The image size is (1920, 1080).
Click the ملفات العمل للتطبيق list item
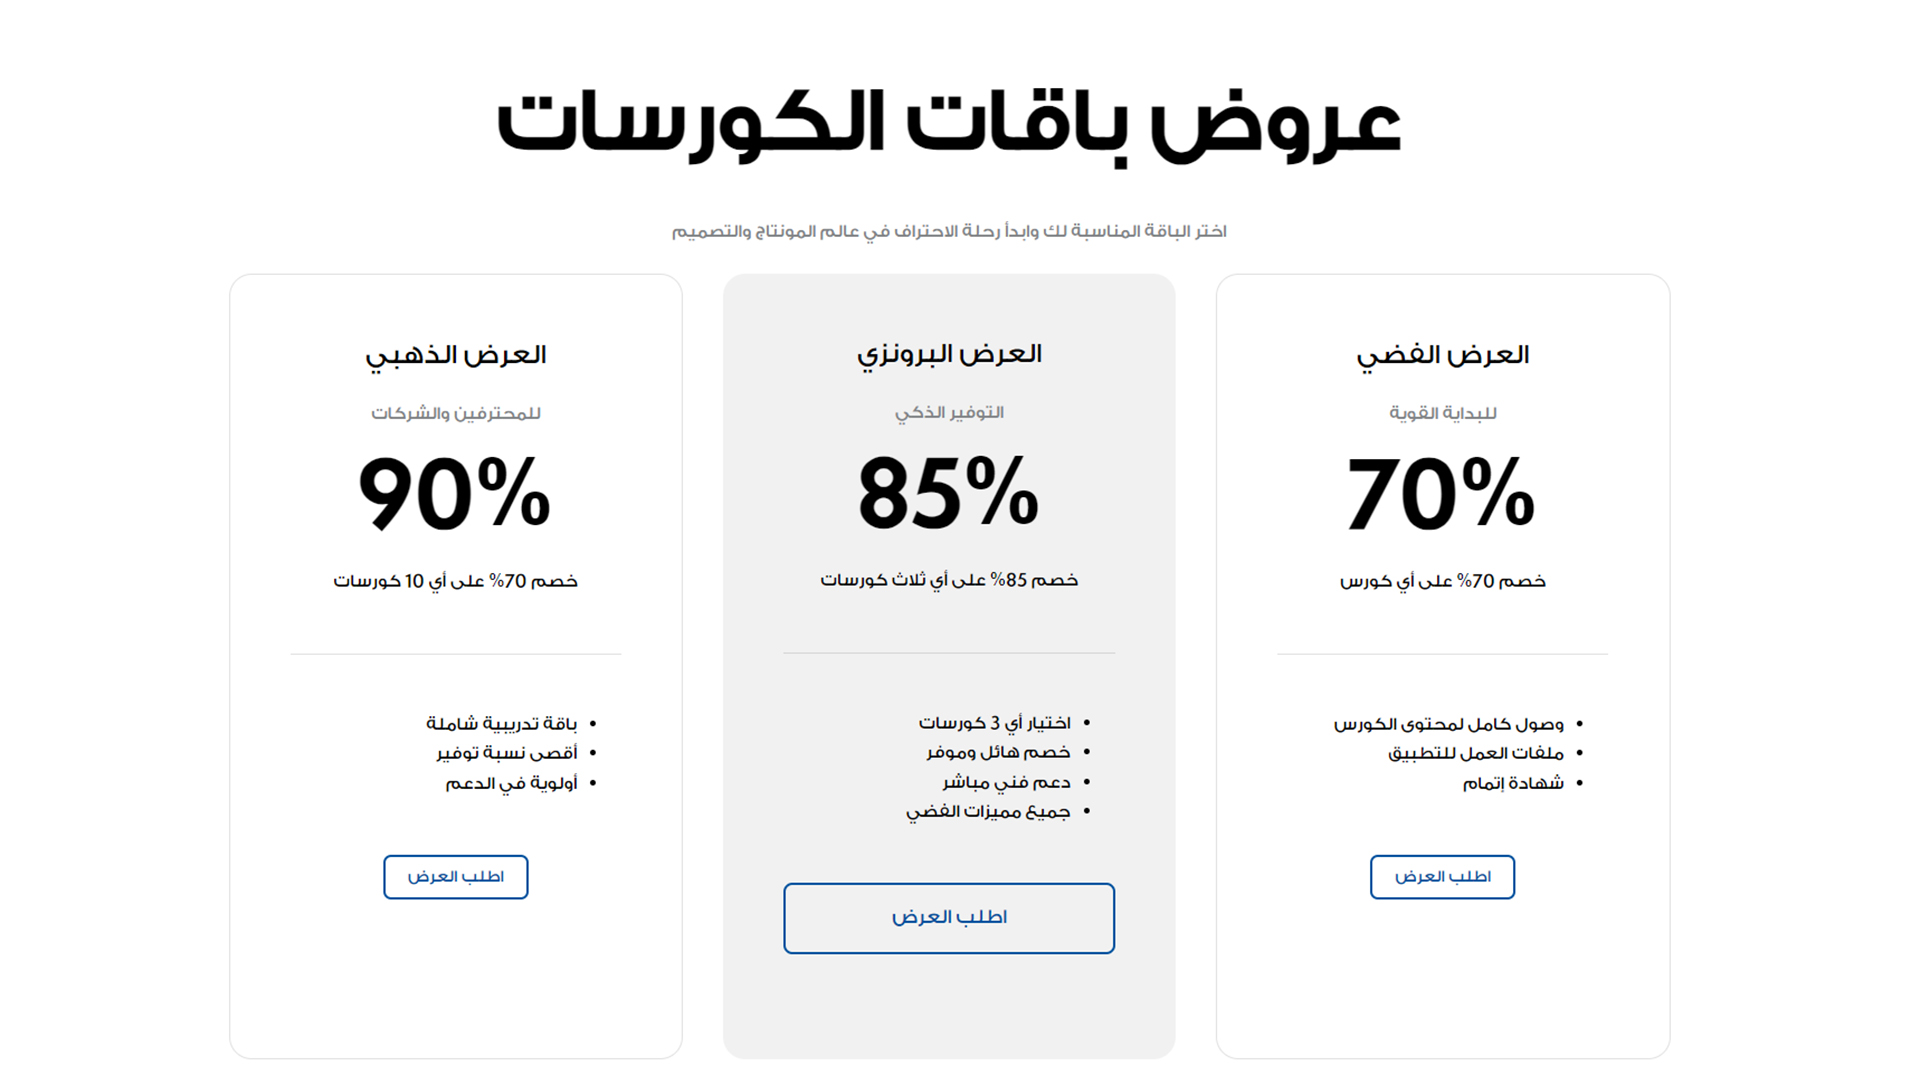tap(1478, 753)
